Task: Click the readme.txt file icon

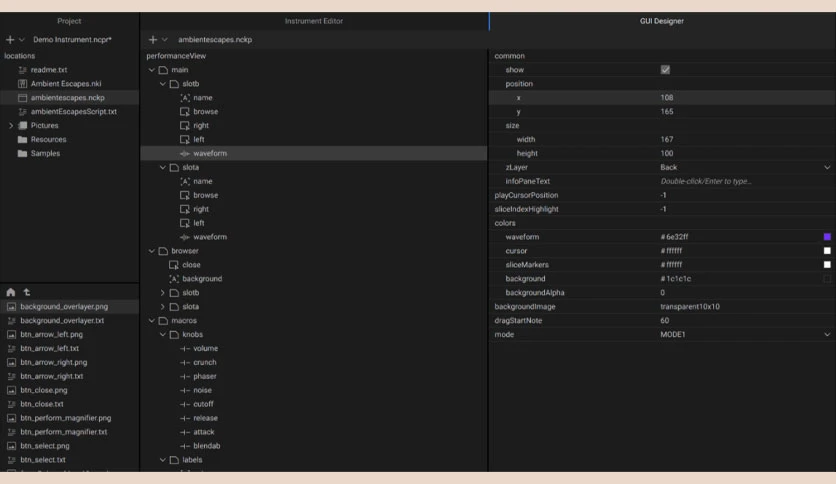Action: pyautogui.click(x=22, y=70)
